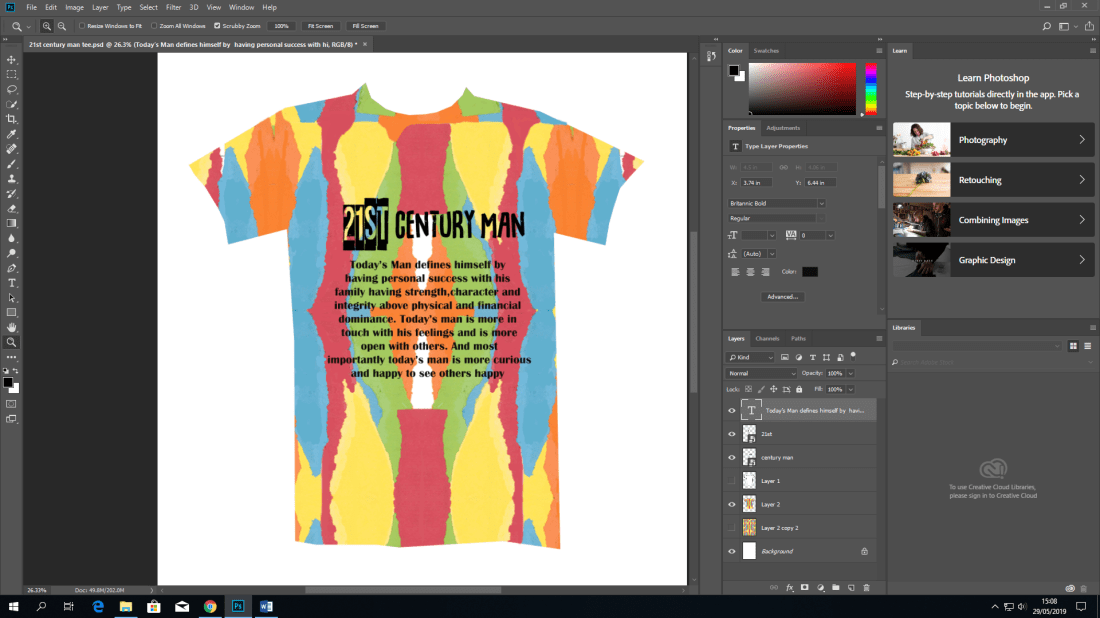Select the Move tool
The height and width of the screenshot is (618, 1100).
(x=12, y=58)
